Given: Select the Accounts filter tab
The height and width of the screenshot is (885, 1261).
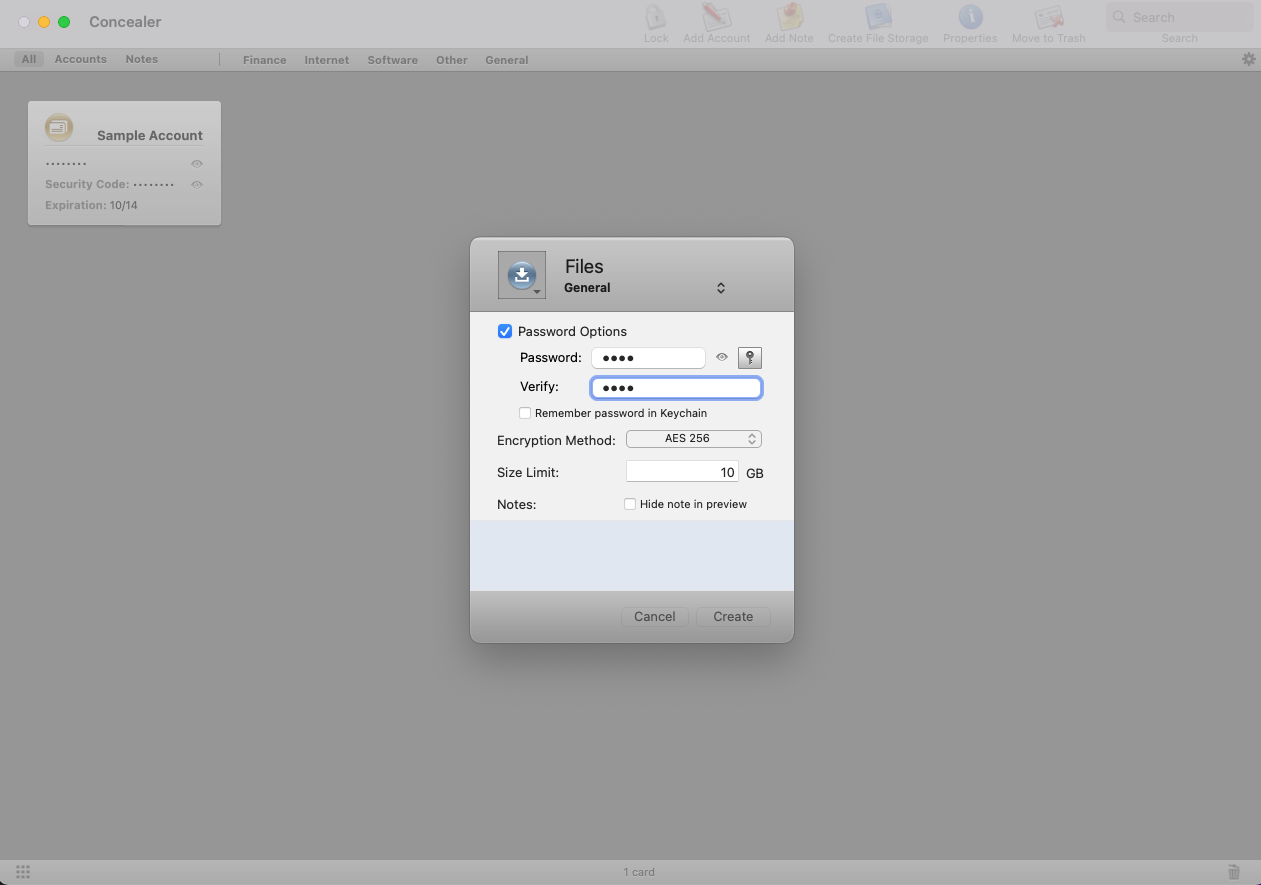Looking at the screenshot, I should click(x=81, y=59).
